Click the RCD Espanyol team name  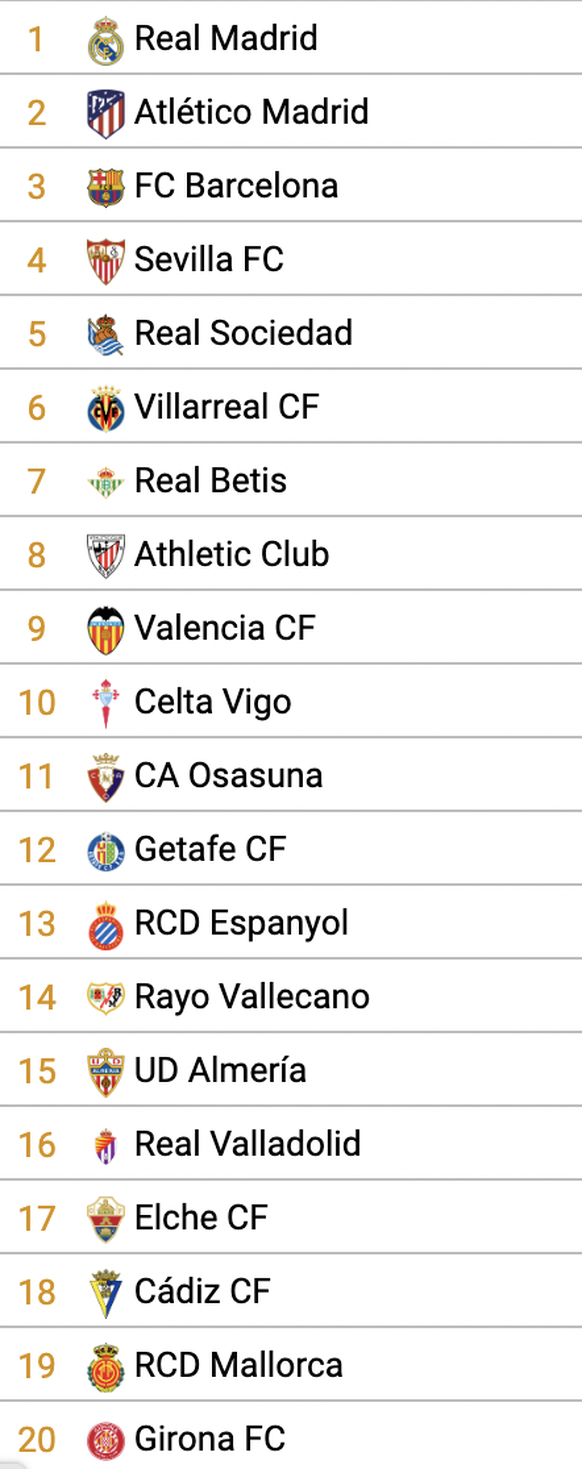[x=242, y=924]
